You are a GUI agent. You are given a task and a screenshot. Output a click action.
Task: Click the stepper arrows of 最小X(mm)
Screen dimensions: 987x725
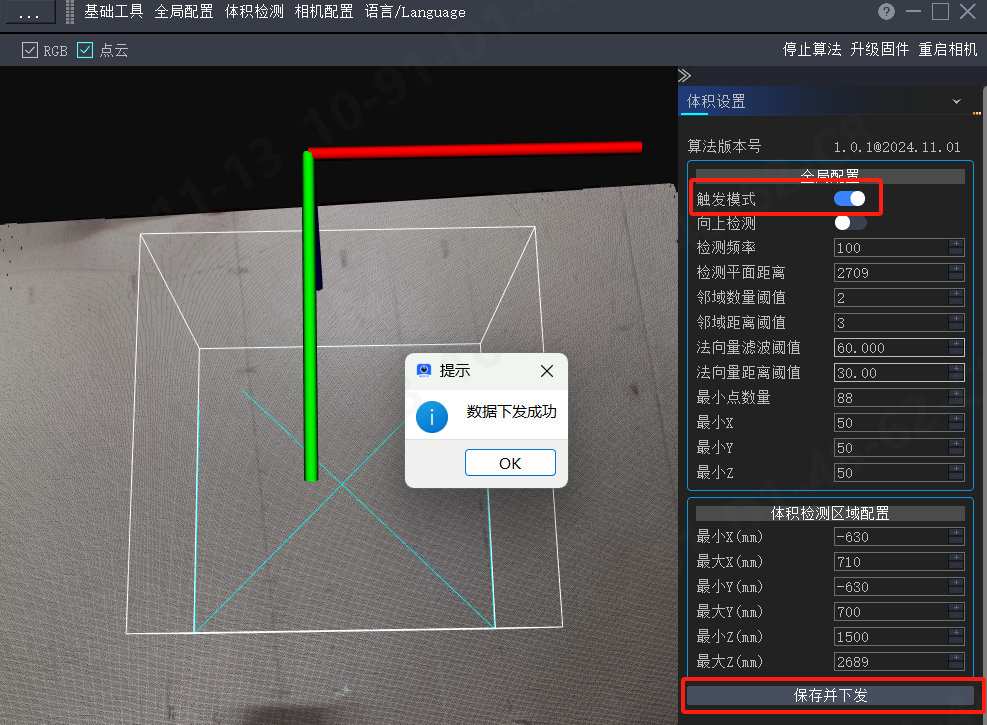click(956, 537)
